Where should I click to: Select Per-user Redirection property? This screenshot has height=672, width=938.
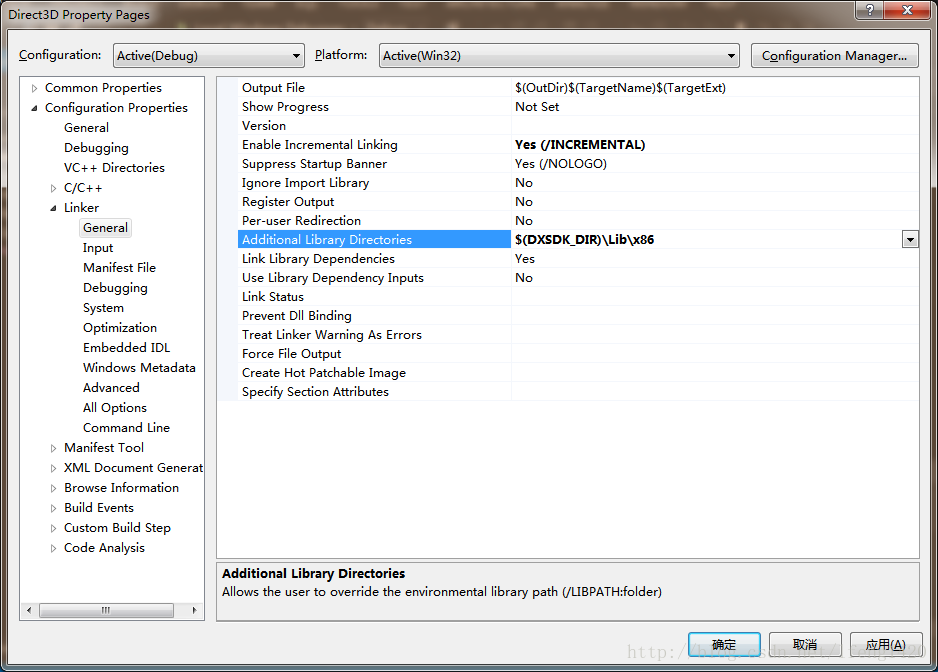(x=374, y=221)
